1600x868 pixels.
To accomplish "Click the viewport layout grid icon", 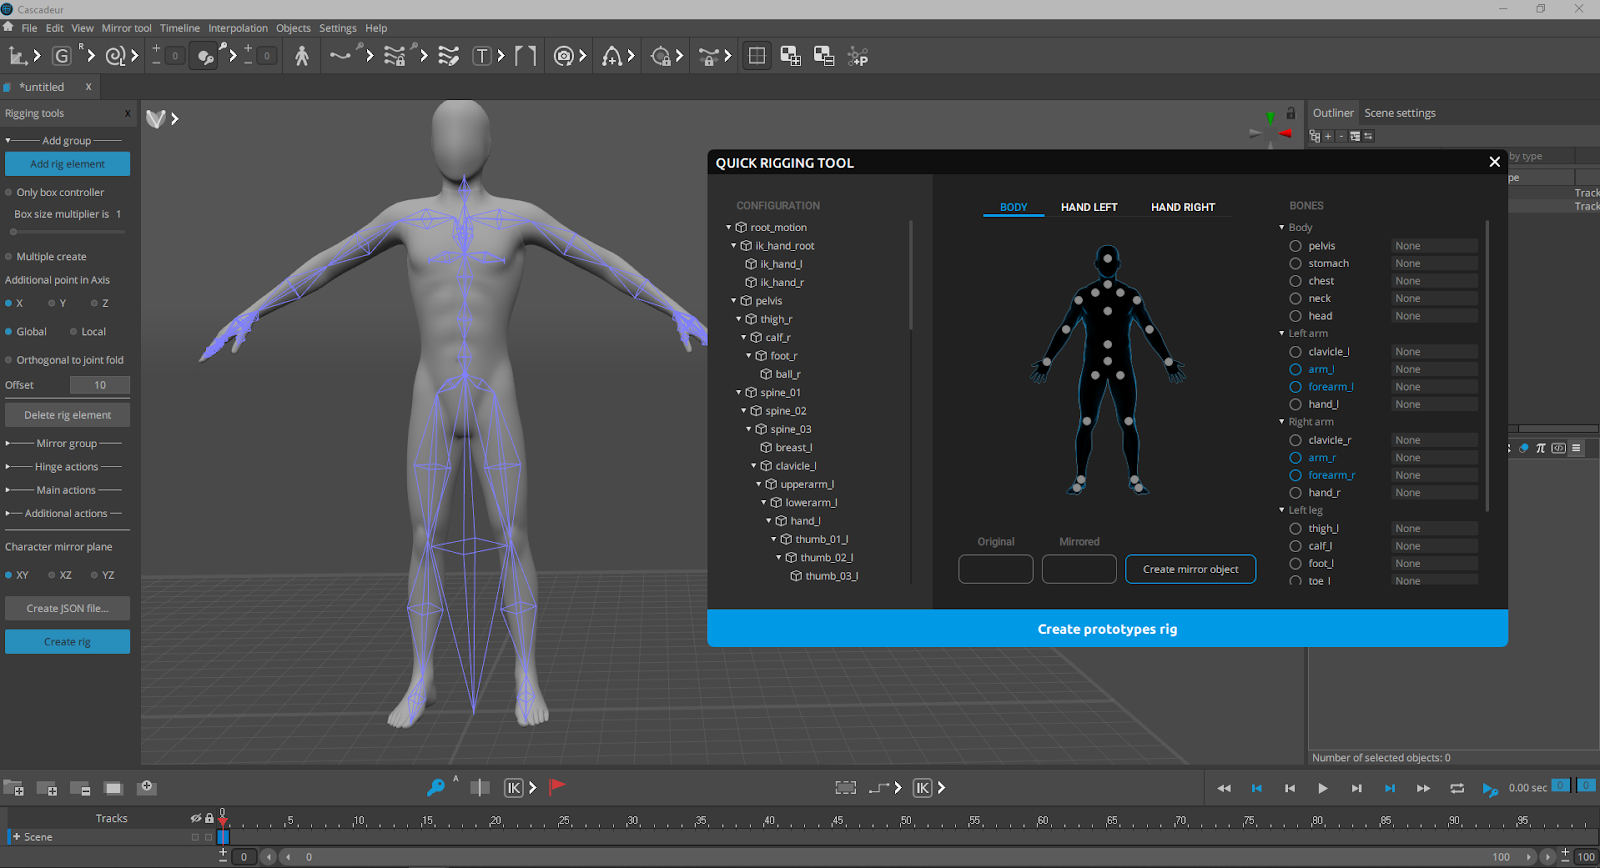I will (x=757, y=56).
